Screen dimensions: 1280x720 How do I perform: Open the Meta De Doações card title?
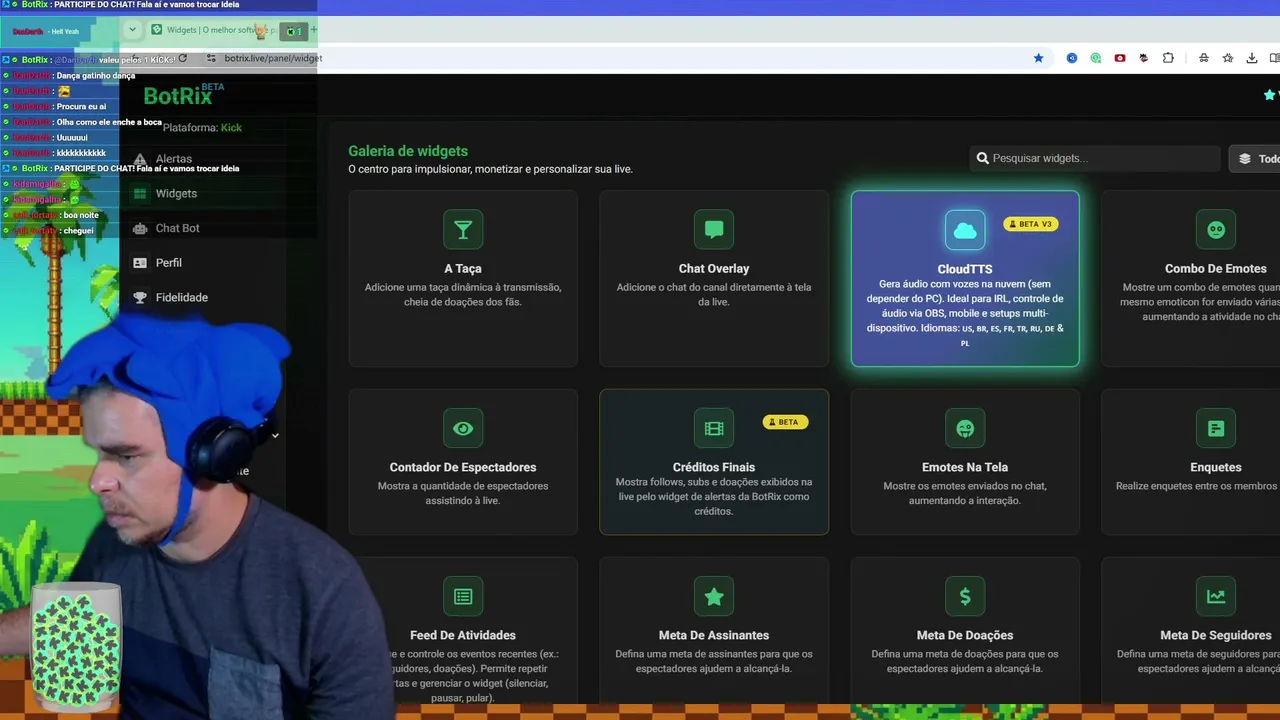pyautogui.click(x=965, y=635)
